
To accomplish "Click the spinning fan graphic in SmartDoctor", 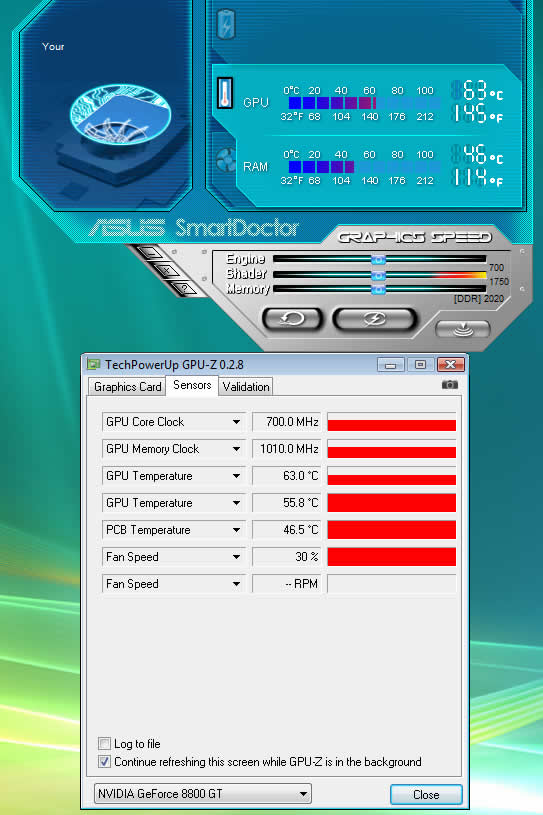I will (121, 115).
